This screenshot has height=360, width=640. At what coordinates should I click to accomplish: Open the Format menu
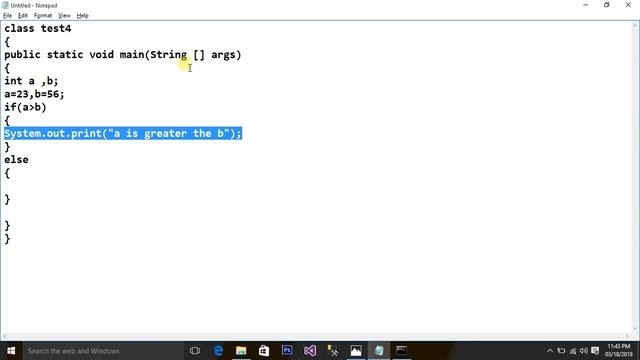click(43, 16)
